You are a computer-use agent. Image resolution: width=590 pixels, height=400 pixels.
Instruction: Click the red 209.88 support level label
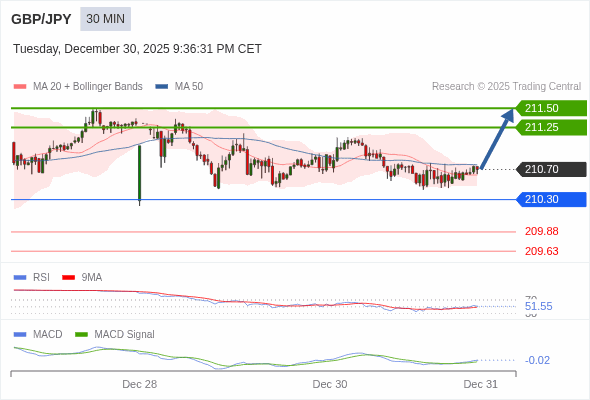pos(541,231)
